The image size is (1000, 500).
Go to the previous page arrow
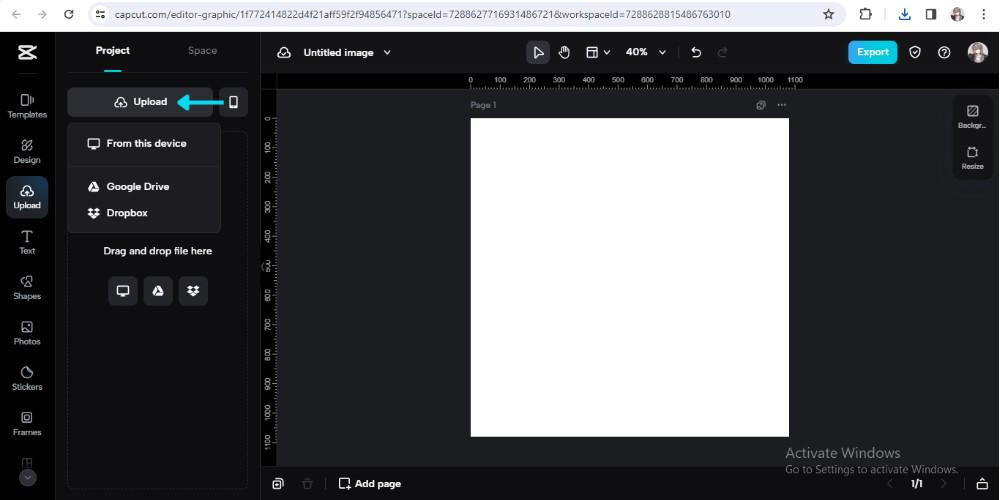(x=890, y=484)
